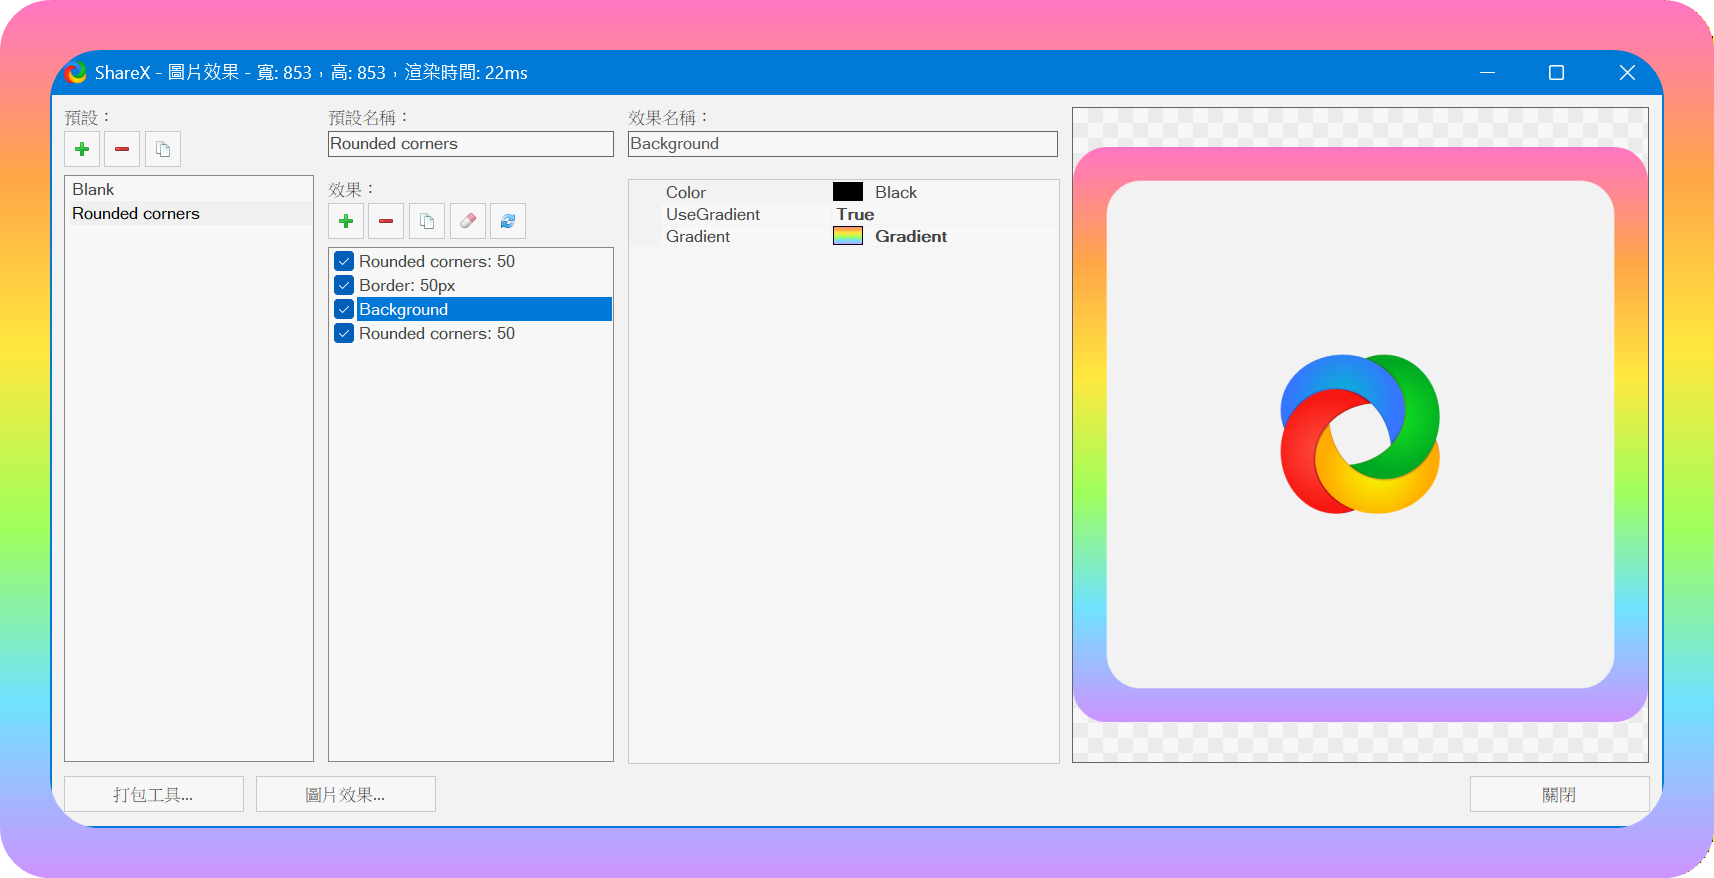Refresh the effects preview
1714x878 pixels.
508,221
